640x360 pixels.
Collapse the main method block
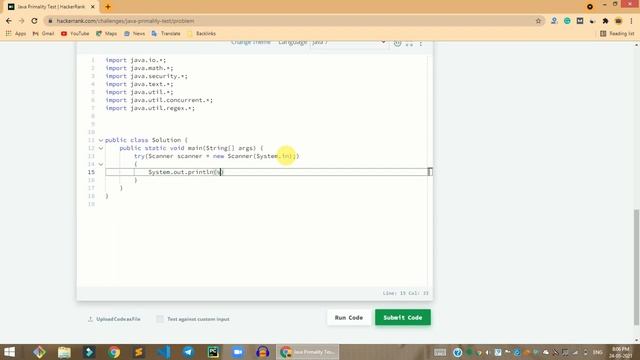[x=101, y=148]
